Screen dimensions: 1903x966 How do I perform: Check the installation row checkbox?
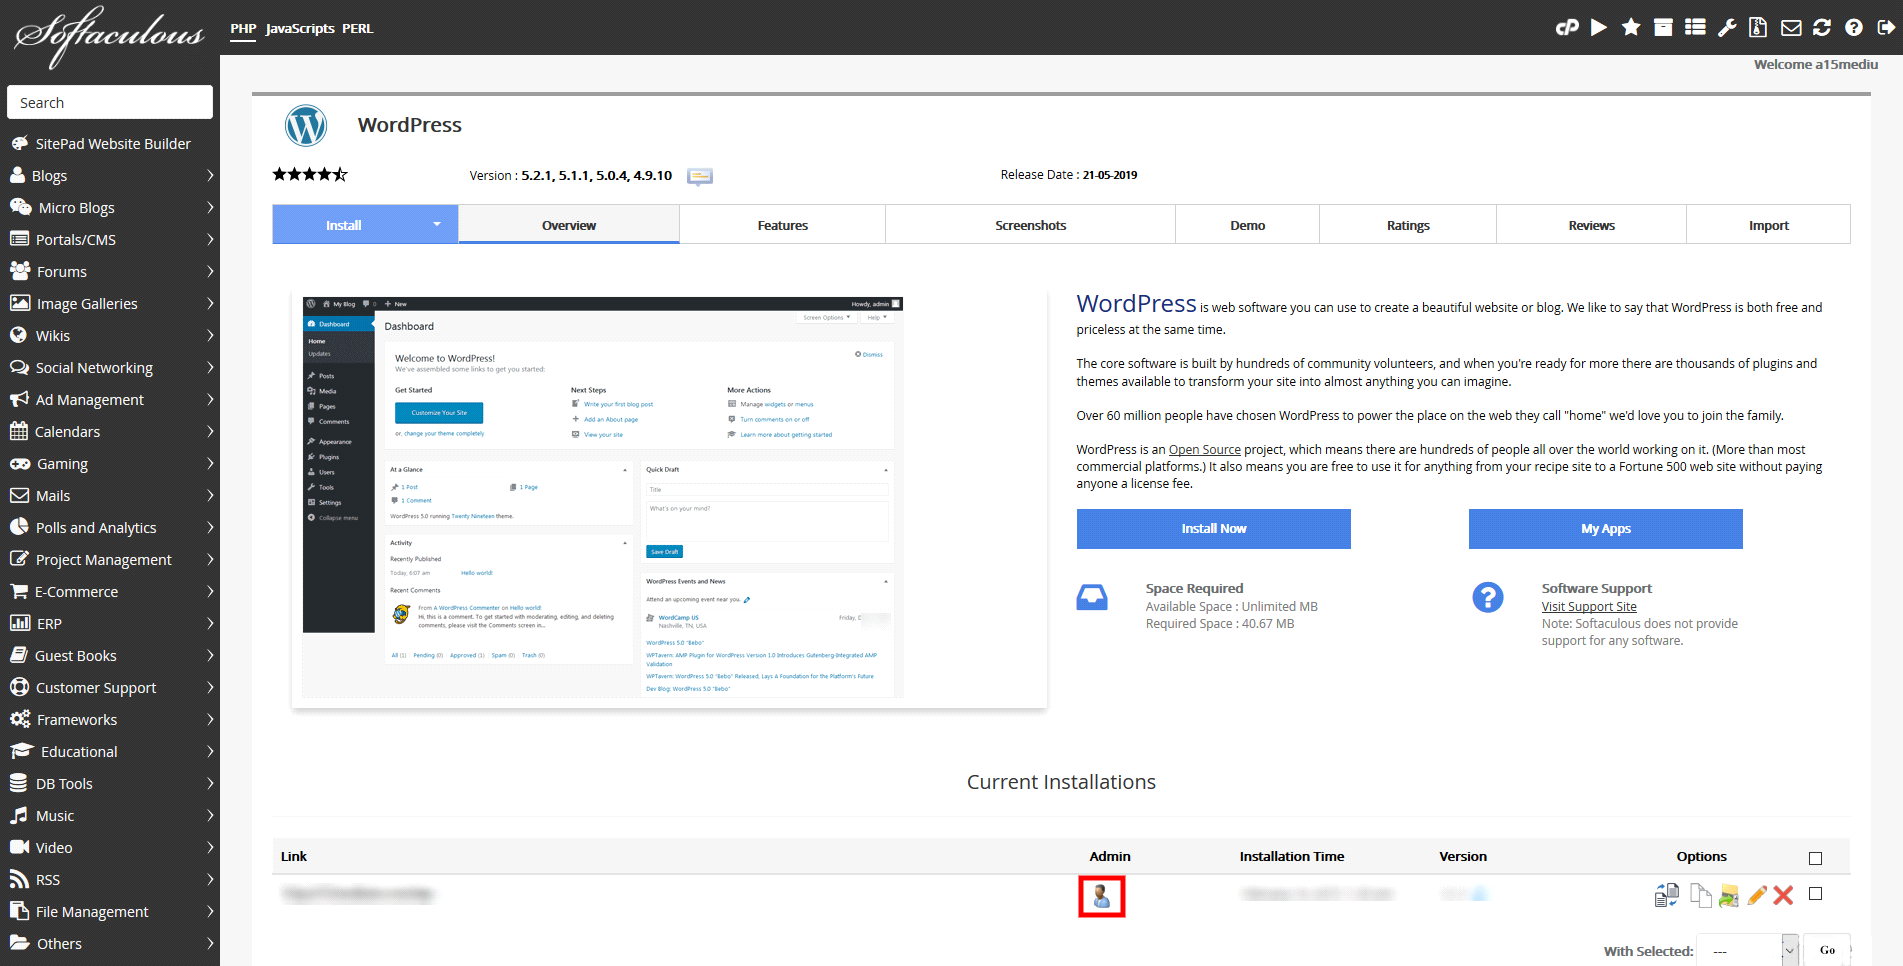coord(1817,893)
